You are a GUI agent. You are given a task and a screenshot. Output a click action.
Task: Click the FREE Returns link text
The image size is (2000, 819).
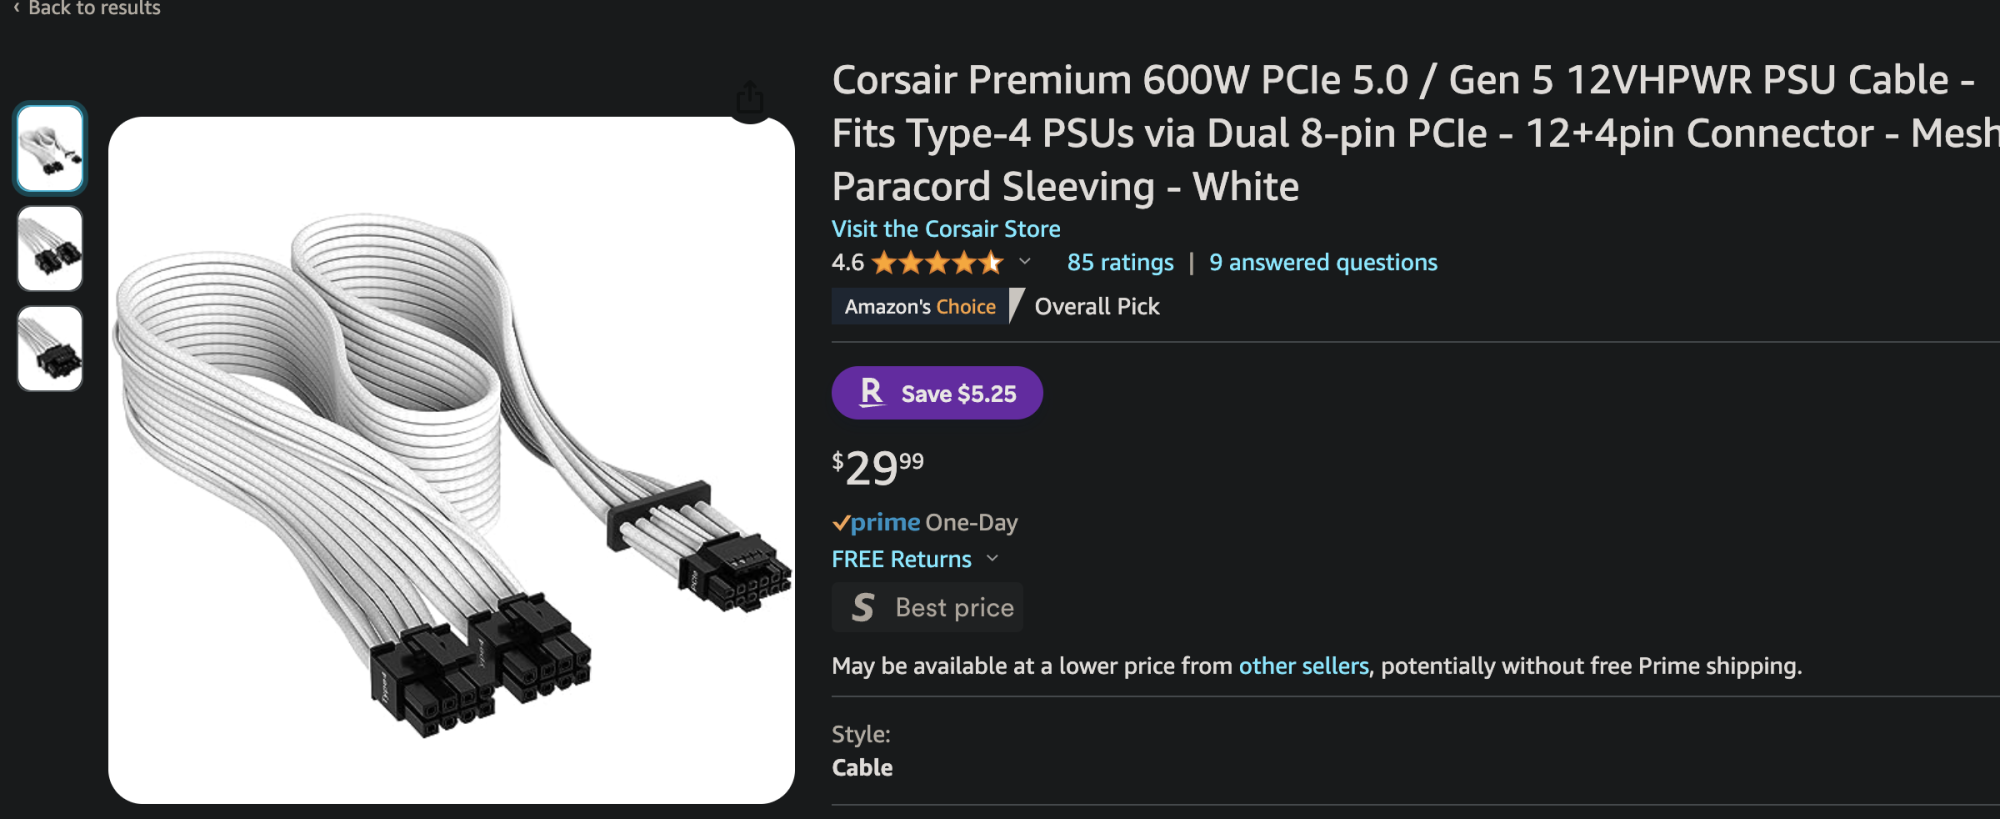901,559
